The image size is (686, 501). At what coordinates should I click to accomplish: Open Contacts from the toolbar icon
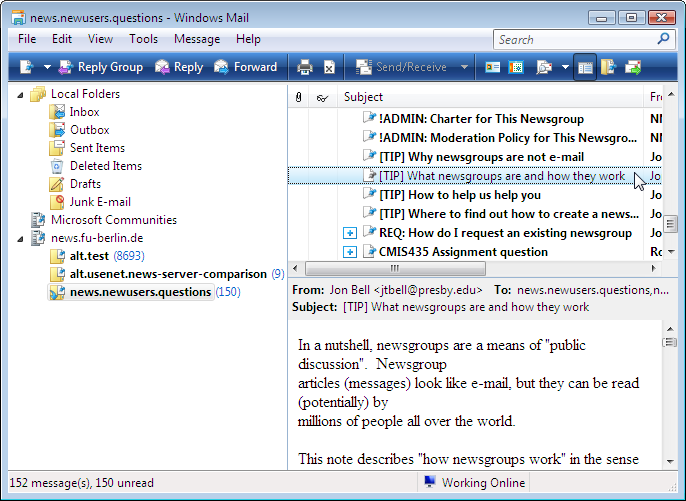[492, 67]
